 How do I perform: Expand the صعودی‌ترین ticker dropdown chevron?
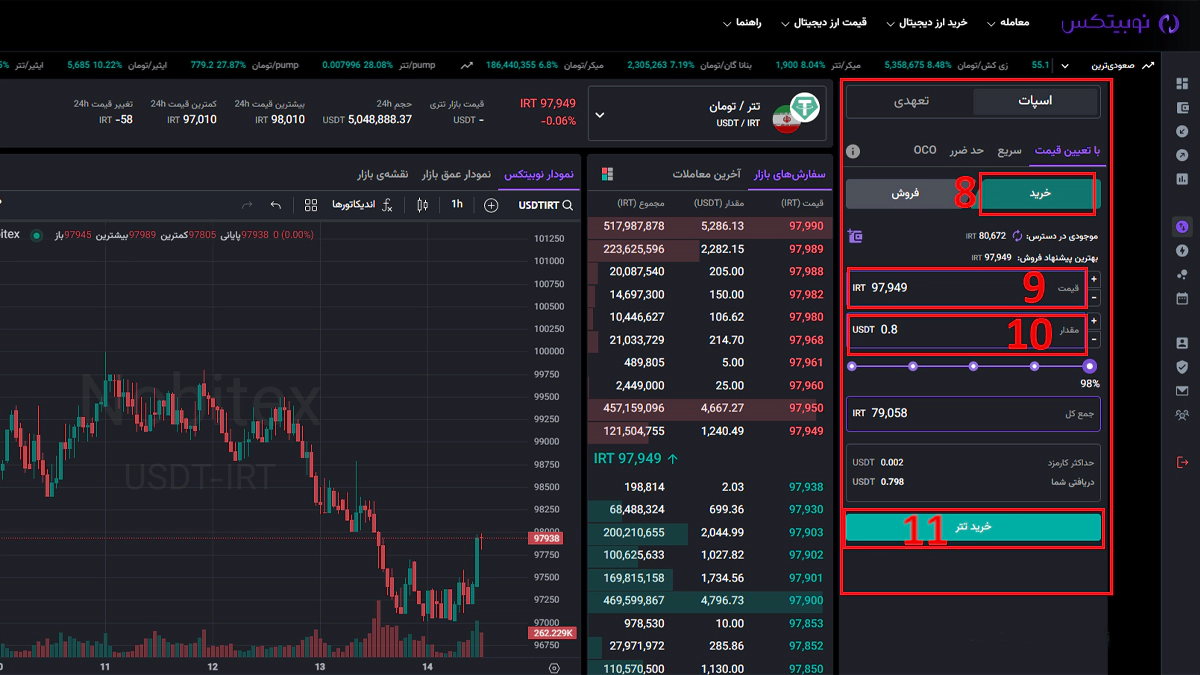coord(1064,65)
